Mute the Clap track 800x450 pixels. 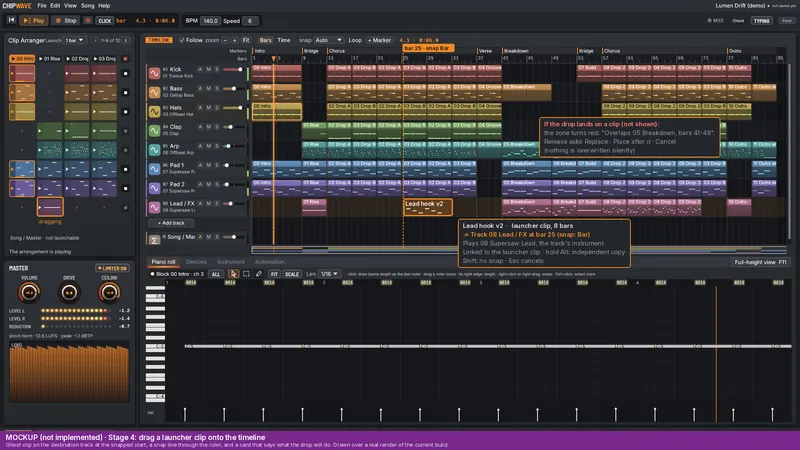tap(209, 127)
